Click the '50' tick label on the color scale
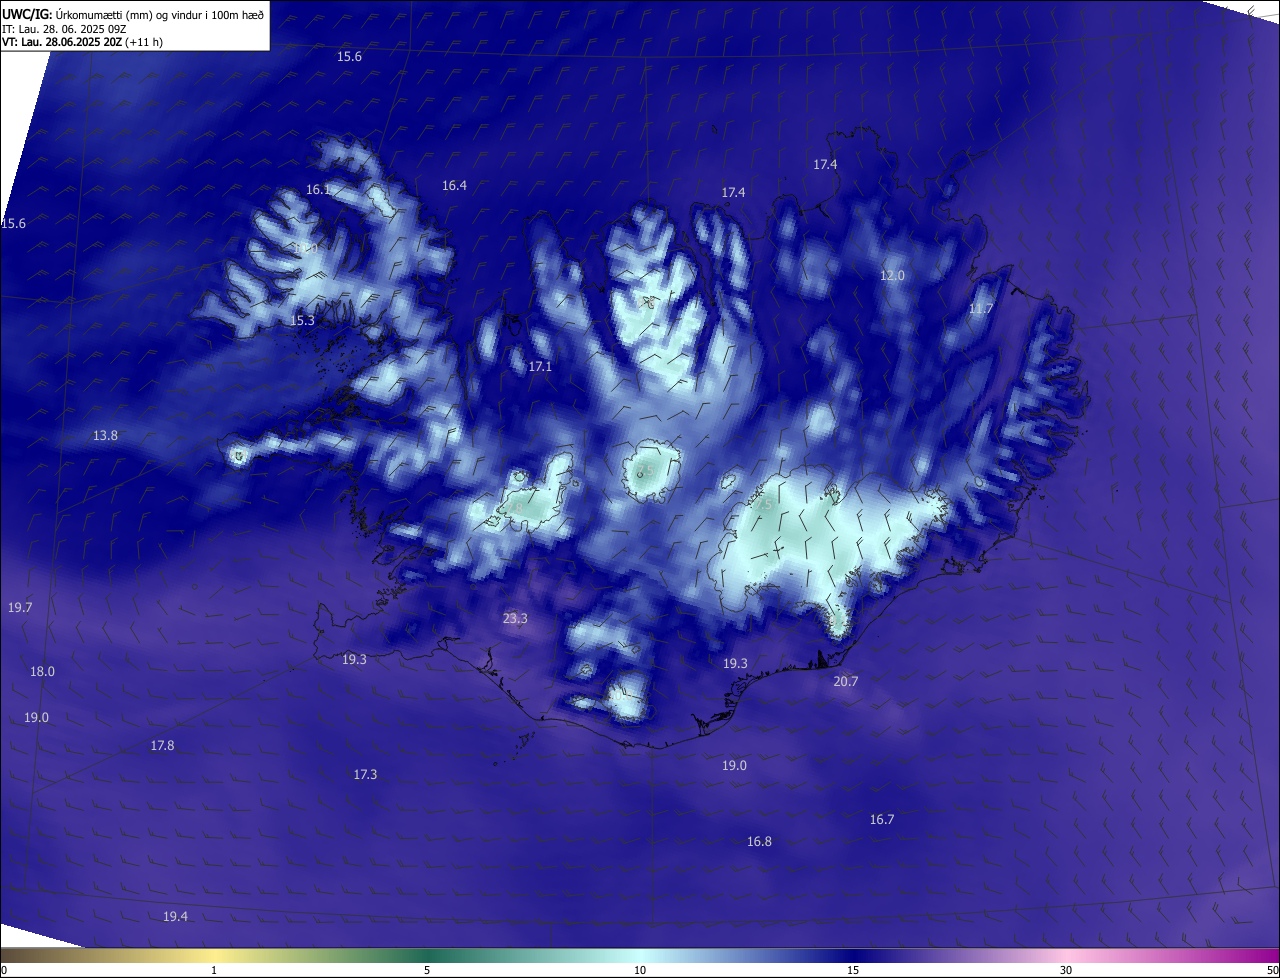The height and width of the screenshot is (978, 1280). tap(1272, 970)
